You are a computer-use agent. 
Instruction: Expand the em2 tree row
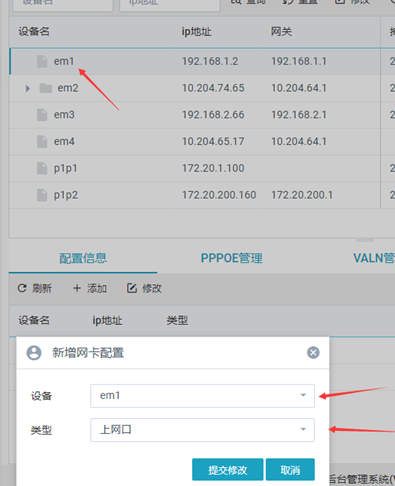(28, 88)
